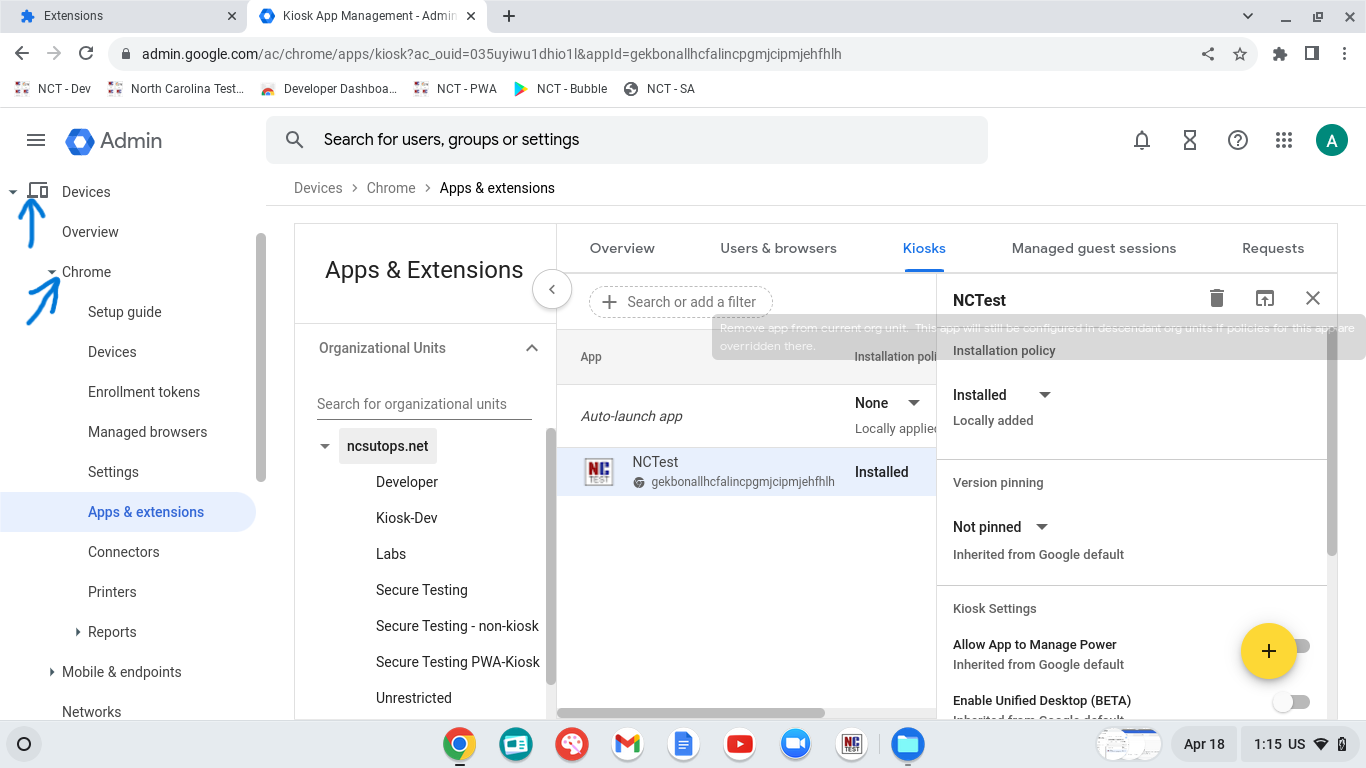Screen dimensions: 1366x768
Task: Open YouTube from the shelf
Action: pyautogui.click(x=739, y=744)
